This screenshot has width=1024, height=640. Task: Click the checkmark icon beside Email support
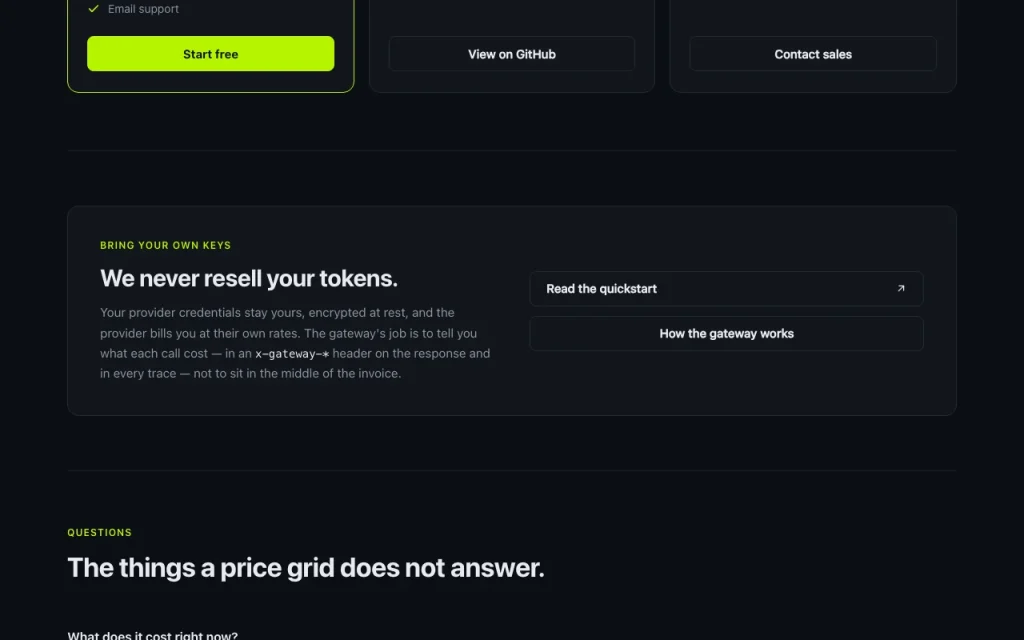point(93,8)
